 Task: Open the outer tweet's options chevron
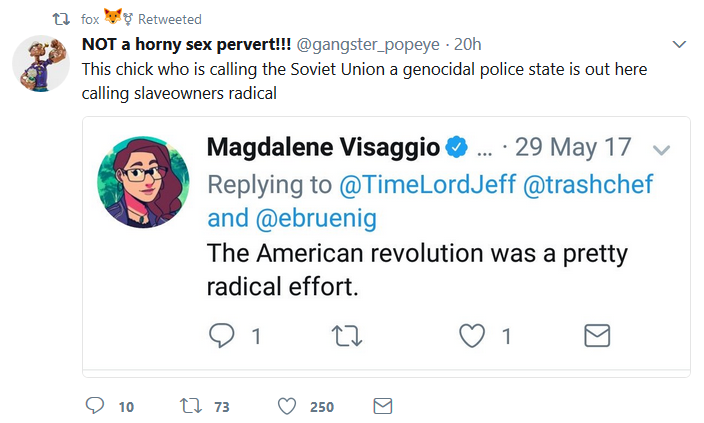point(679,45)
